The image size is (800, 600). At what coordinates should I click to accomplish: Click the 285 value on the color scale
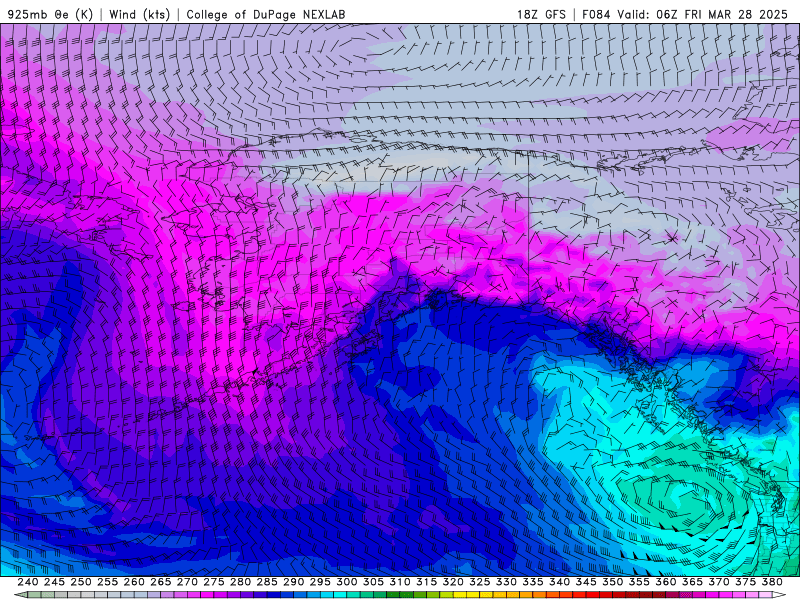click(267, 582)
